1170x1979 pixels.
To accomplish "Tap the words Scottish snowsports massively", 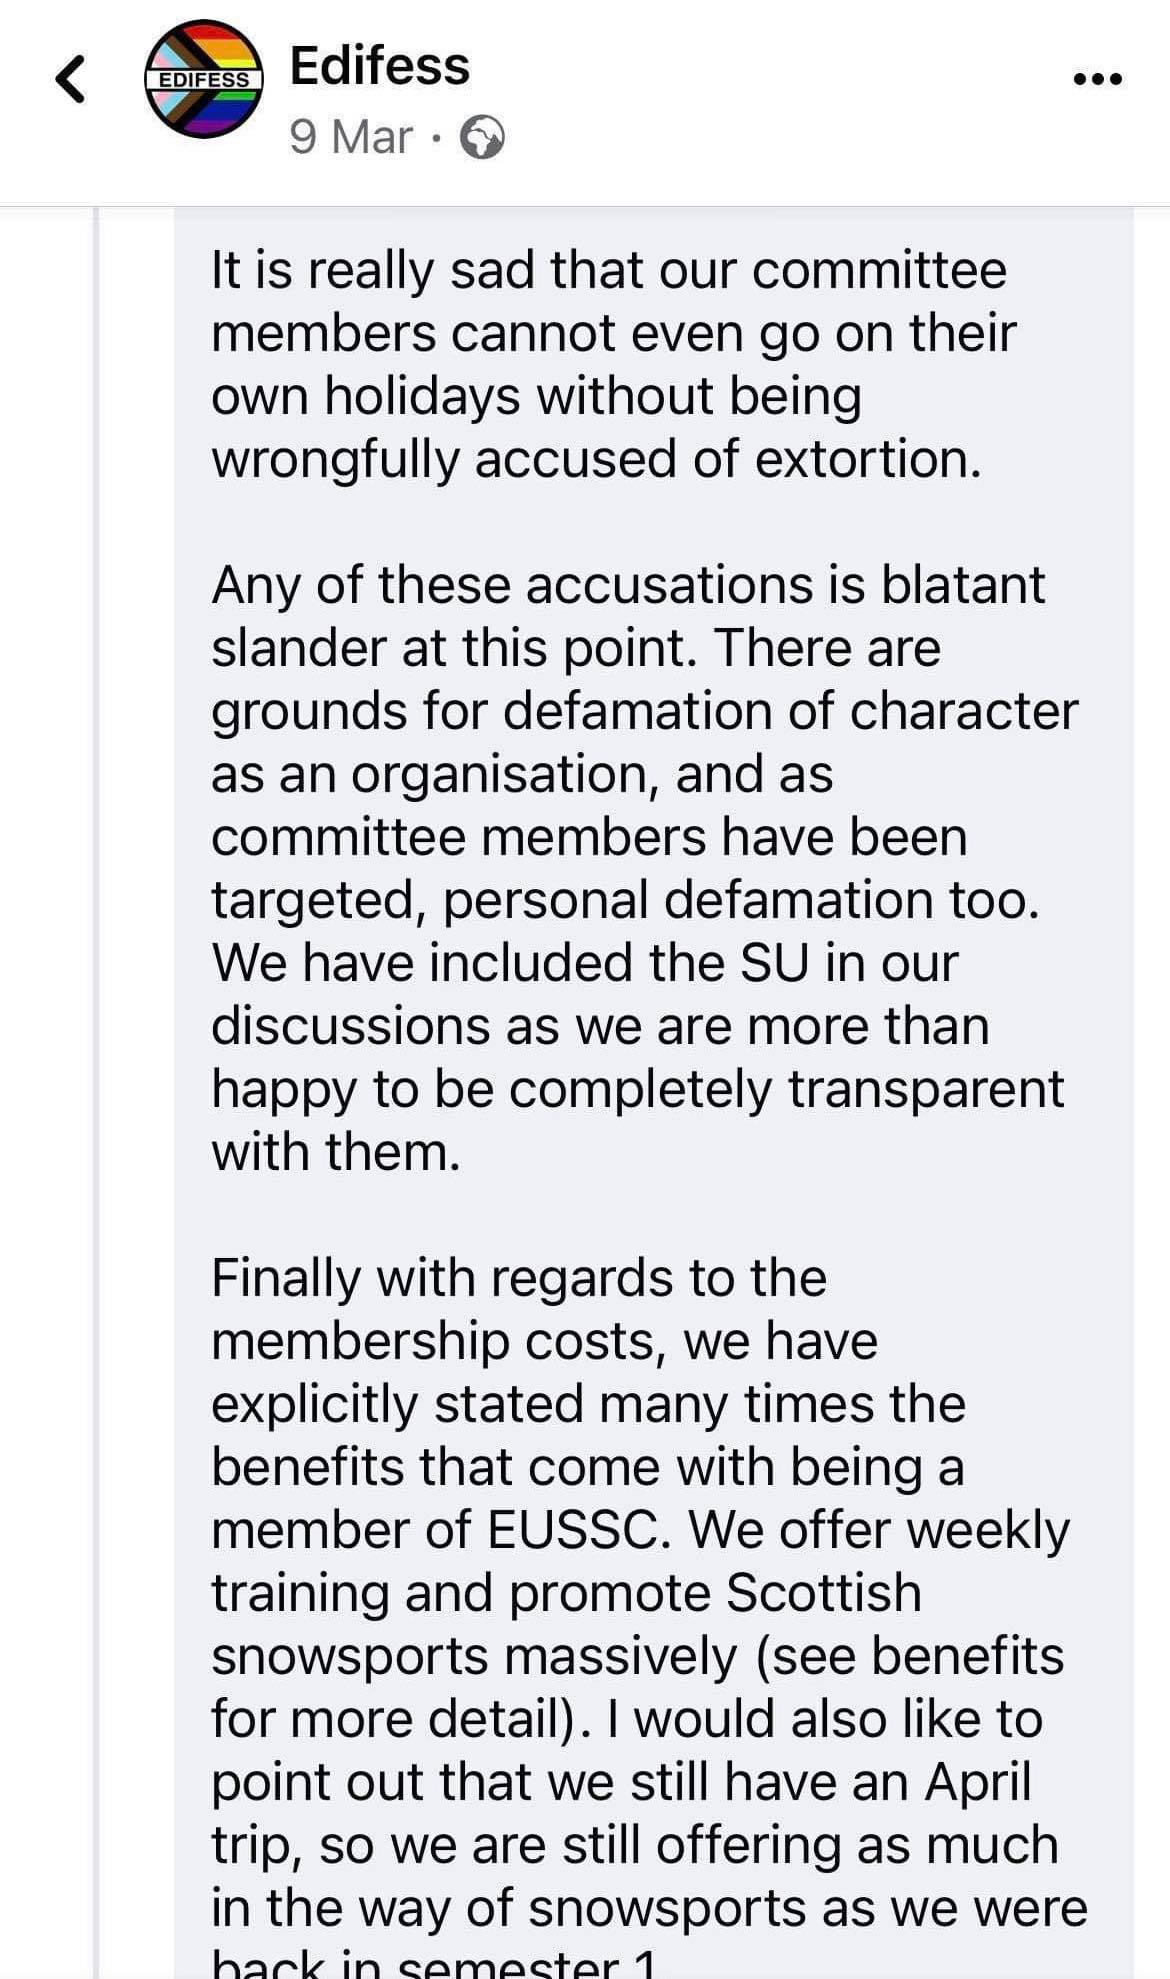I will pos(566,1624).
